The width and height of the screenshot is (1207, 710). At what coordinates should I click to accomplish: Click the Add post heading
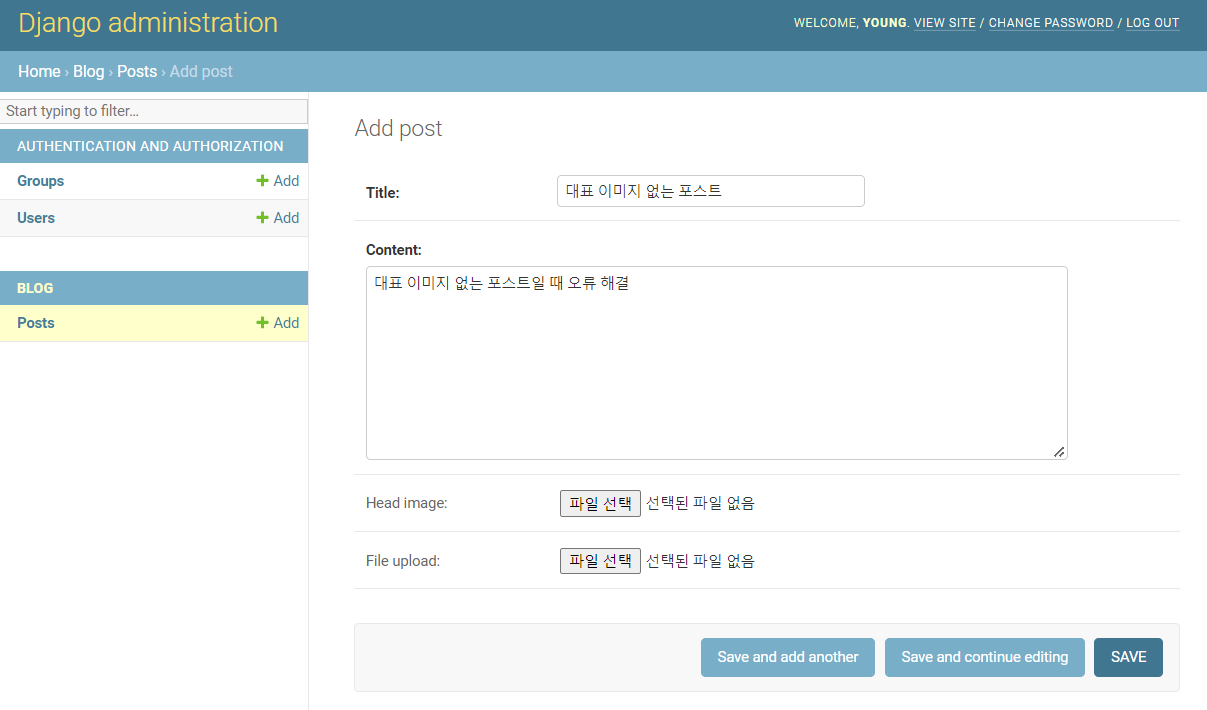[399, 128]
